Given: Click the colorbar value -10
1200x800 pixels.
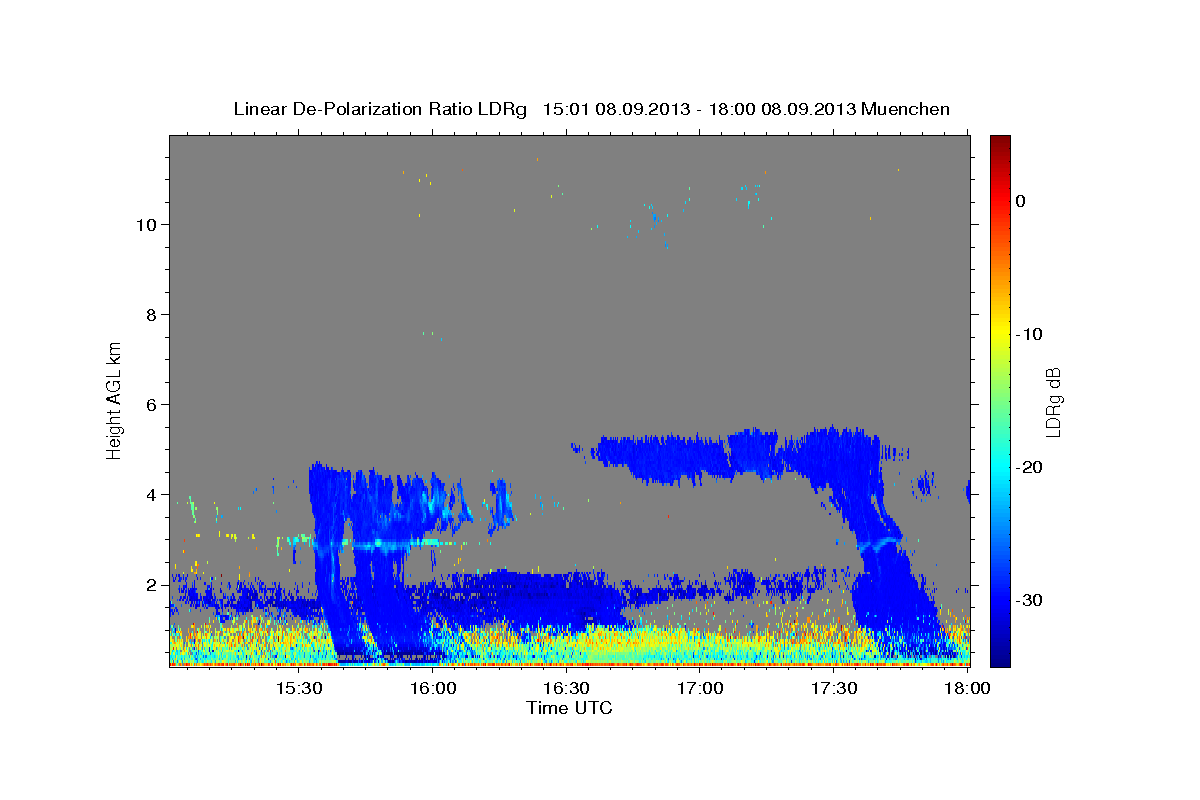Looking at the screenshot, I should coord(1030,334).
